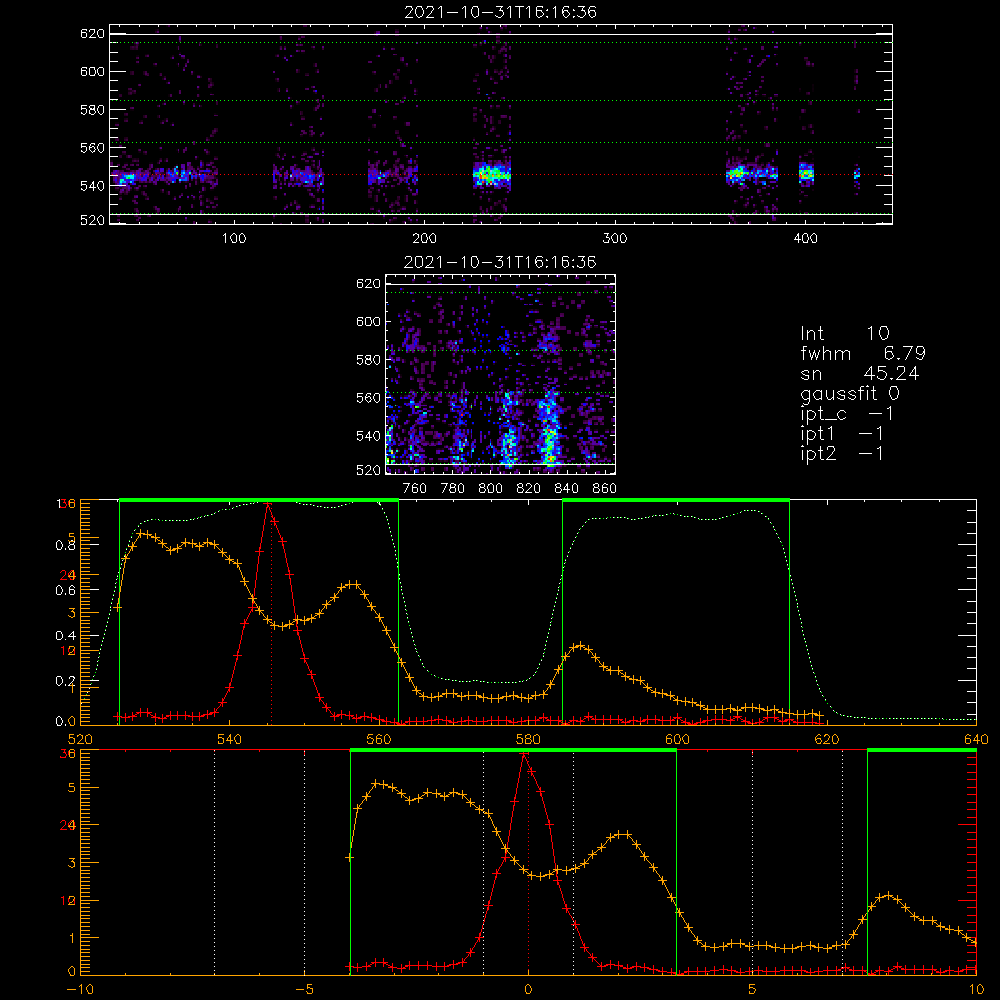Click x-axis label 600 on profile plot
The width and height of the screenshot is (1000, 1000).
(x=677, y=740)
